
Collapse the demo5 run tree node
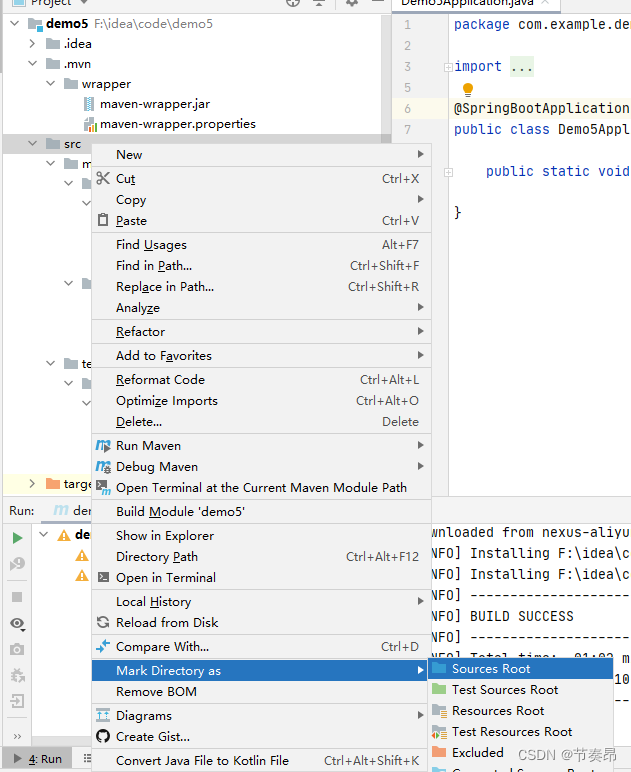[44, 534]
